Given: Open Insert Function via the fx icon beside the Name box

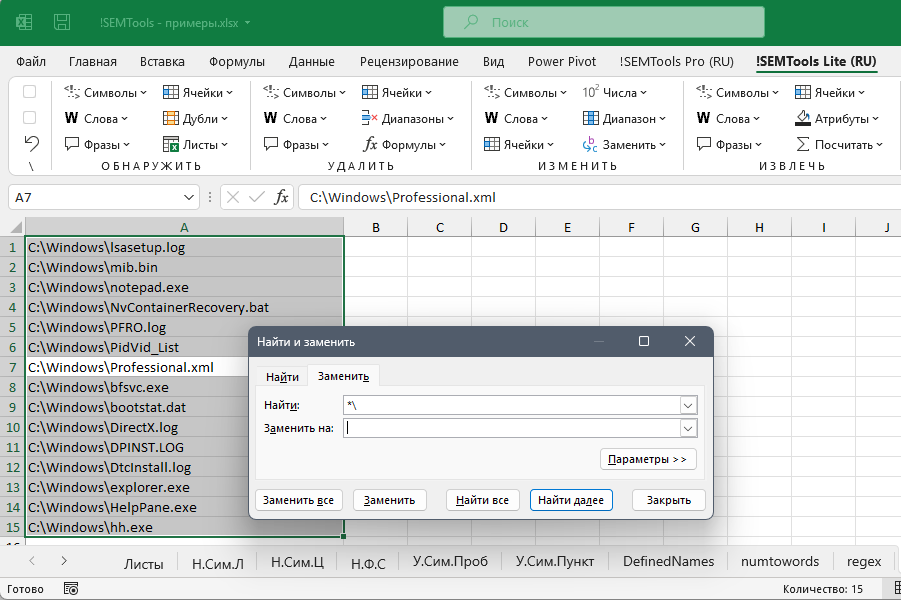Looking at the screenshot, I should [281, 198].
